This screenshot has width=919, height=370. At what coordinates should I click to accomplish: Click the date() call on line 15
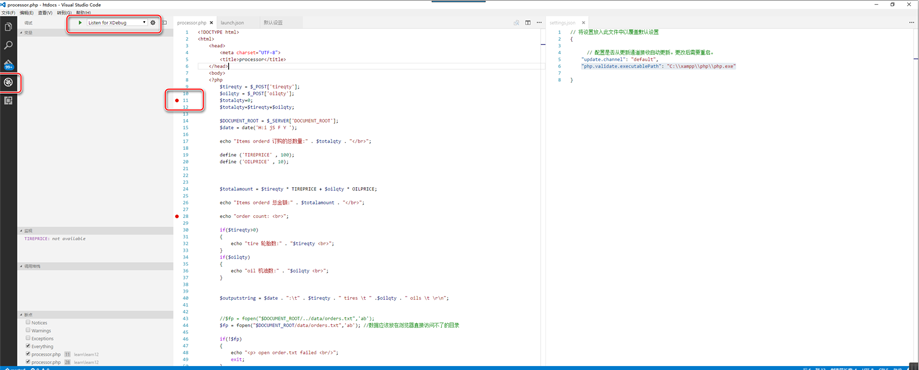271,127
